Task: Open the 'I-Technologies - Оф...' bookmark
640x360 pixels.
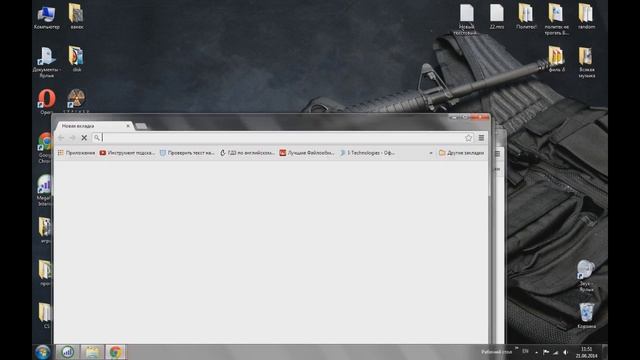Action: pos(367,153)
